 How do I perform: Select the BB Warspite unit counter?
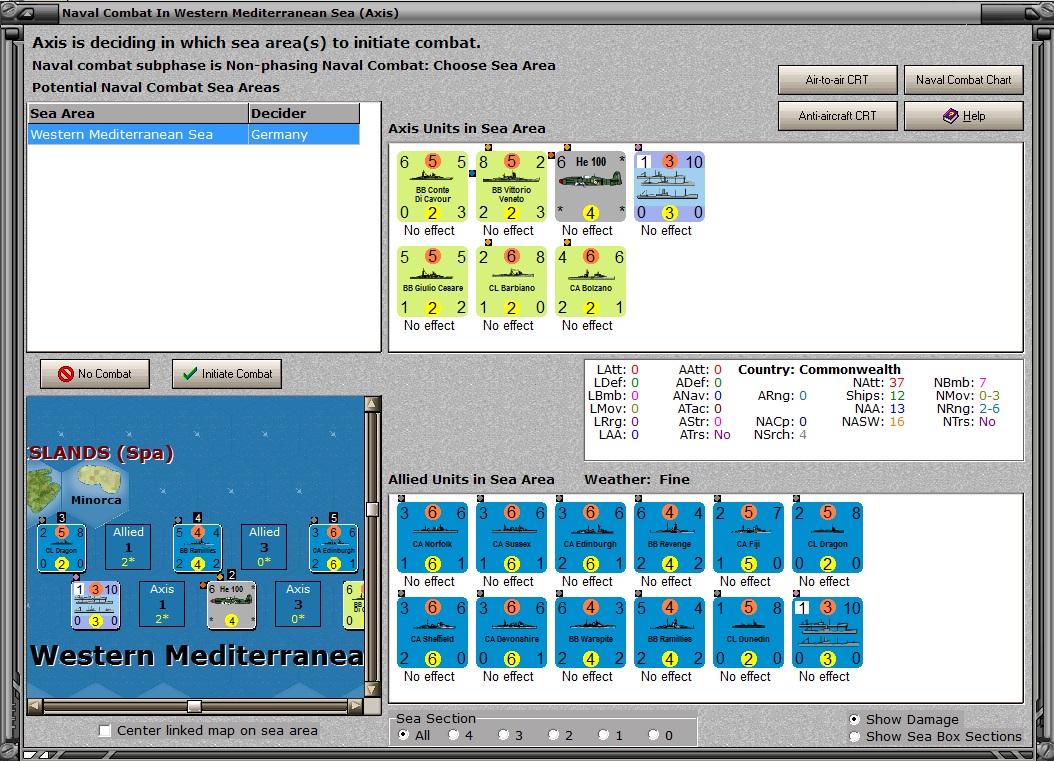pos(590,632)
